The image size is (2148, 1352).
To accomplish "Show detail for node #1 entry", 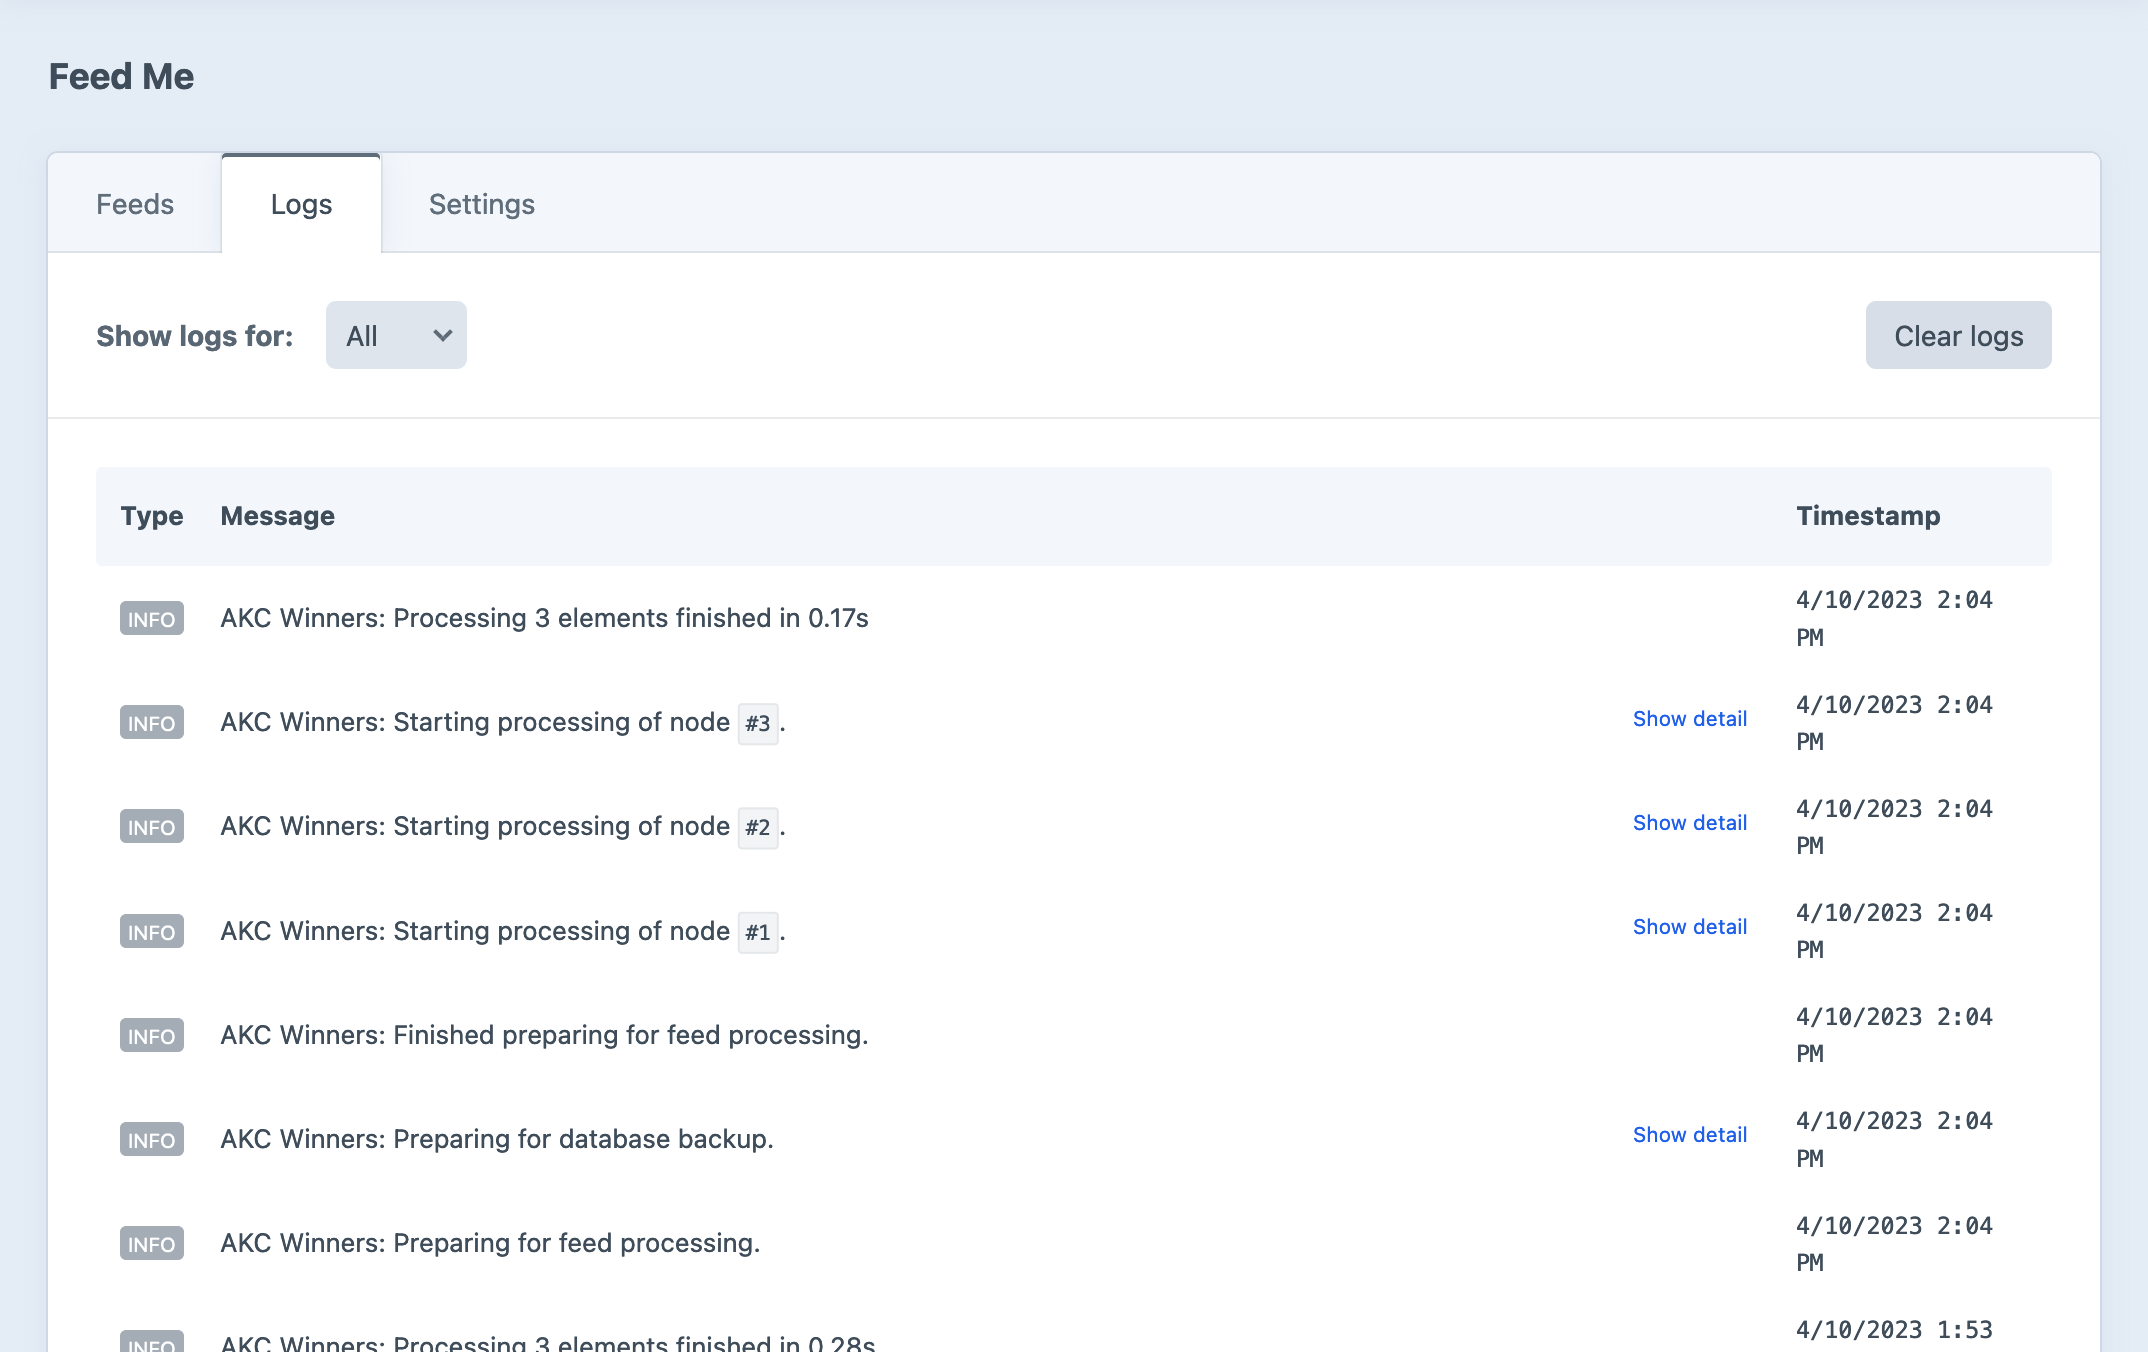I will pos(1689,927).
